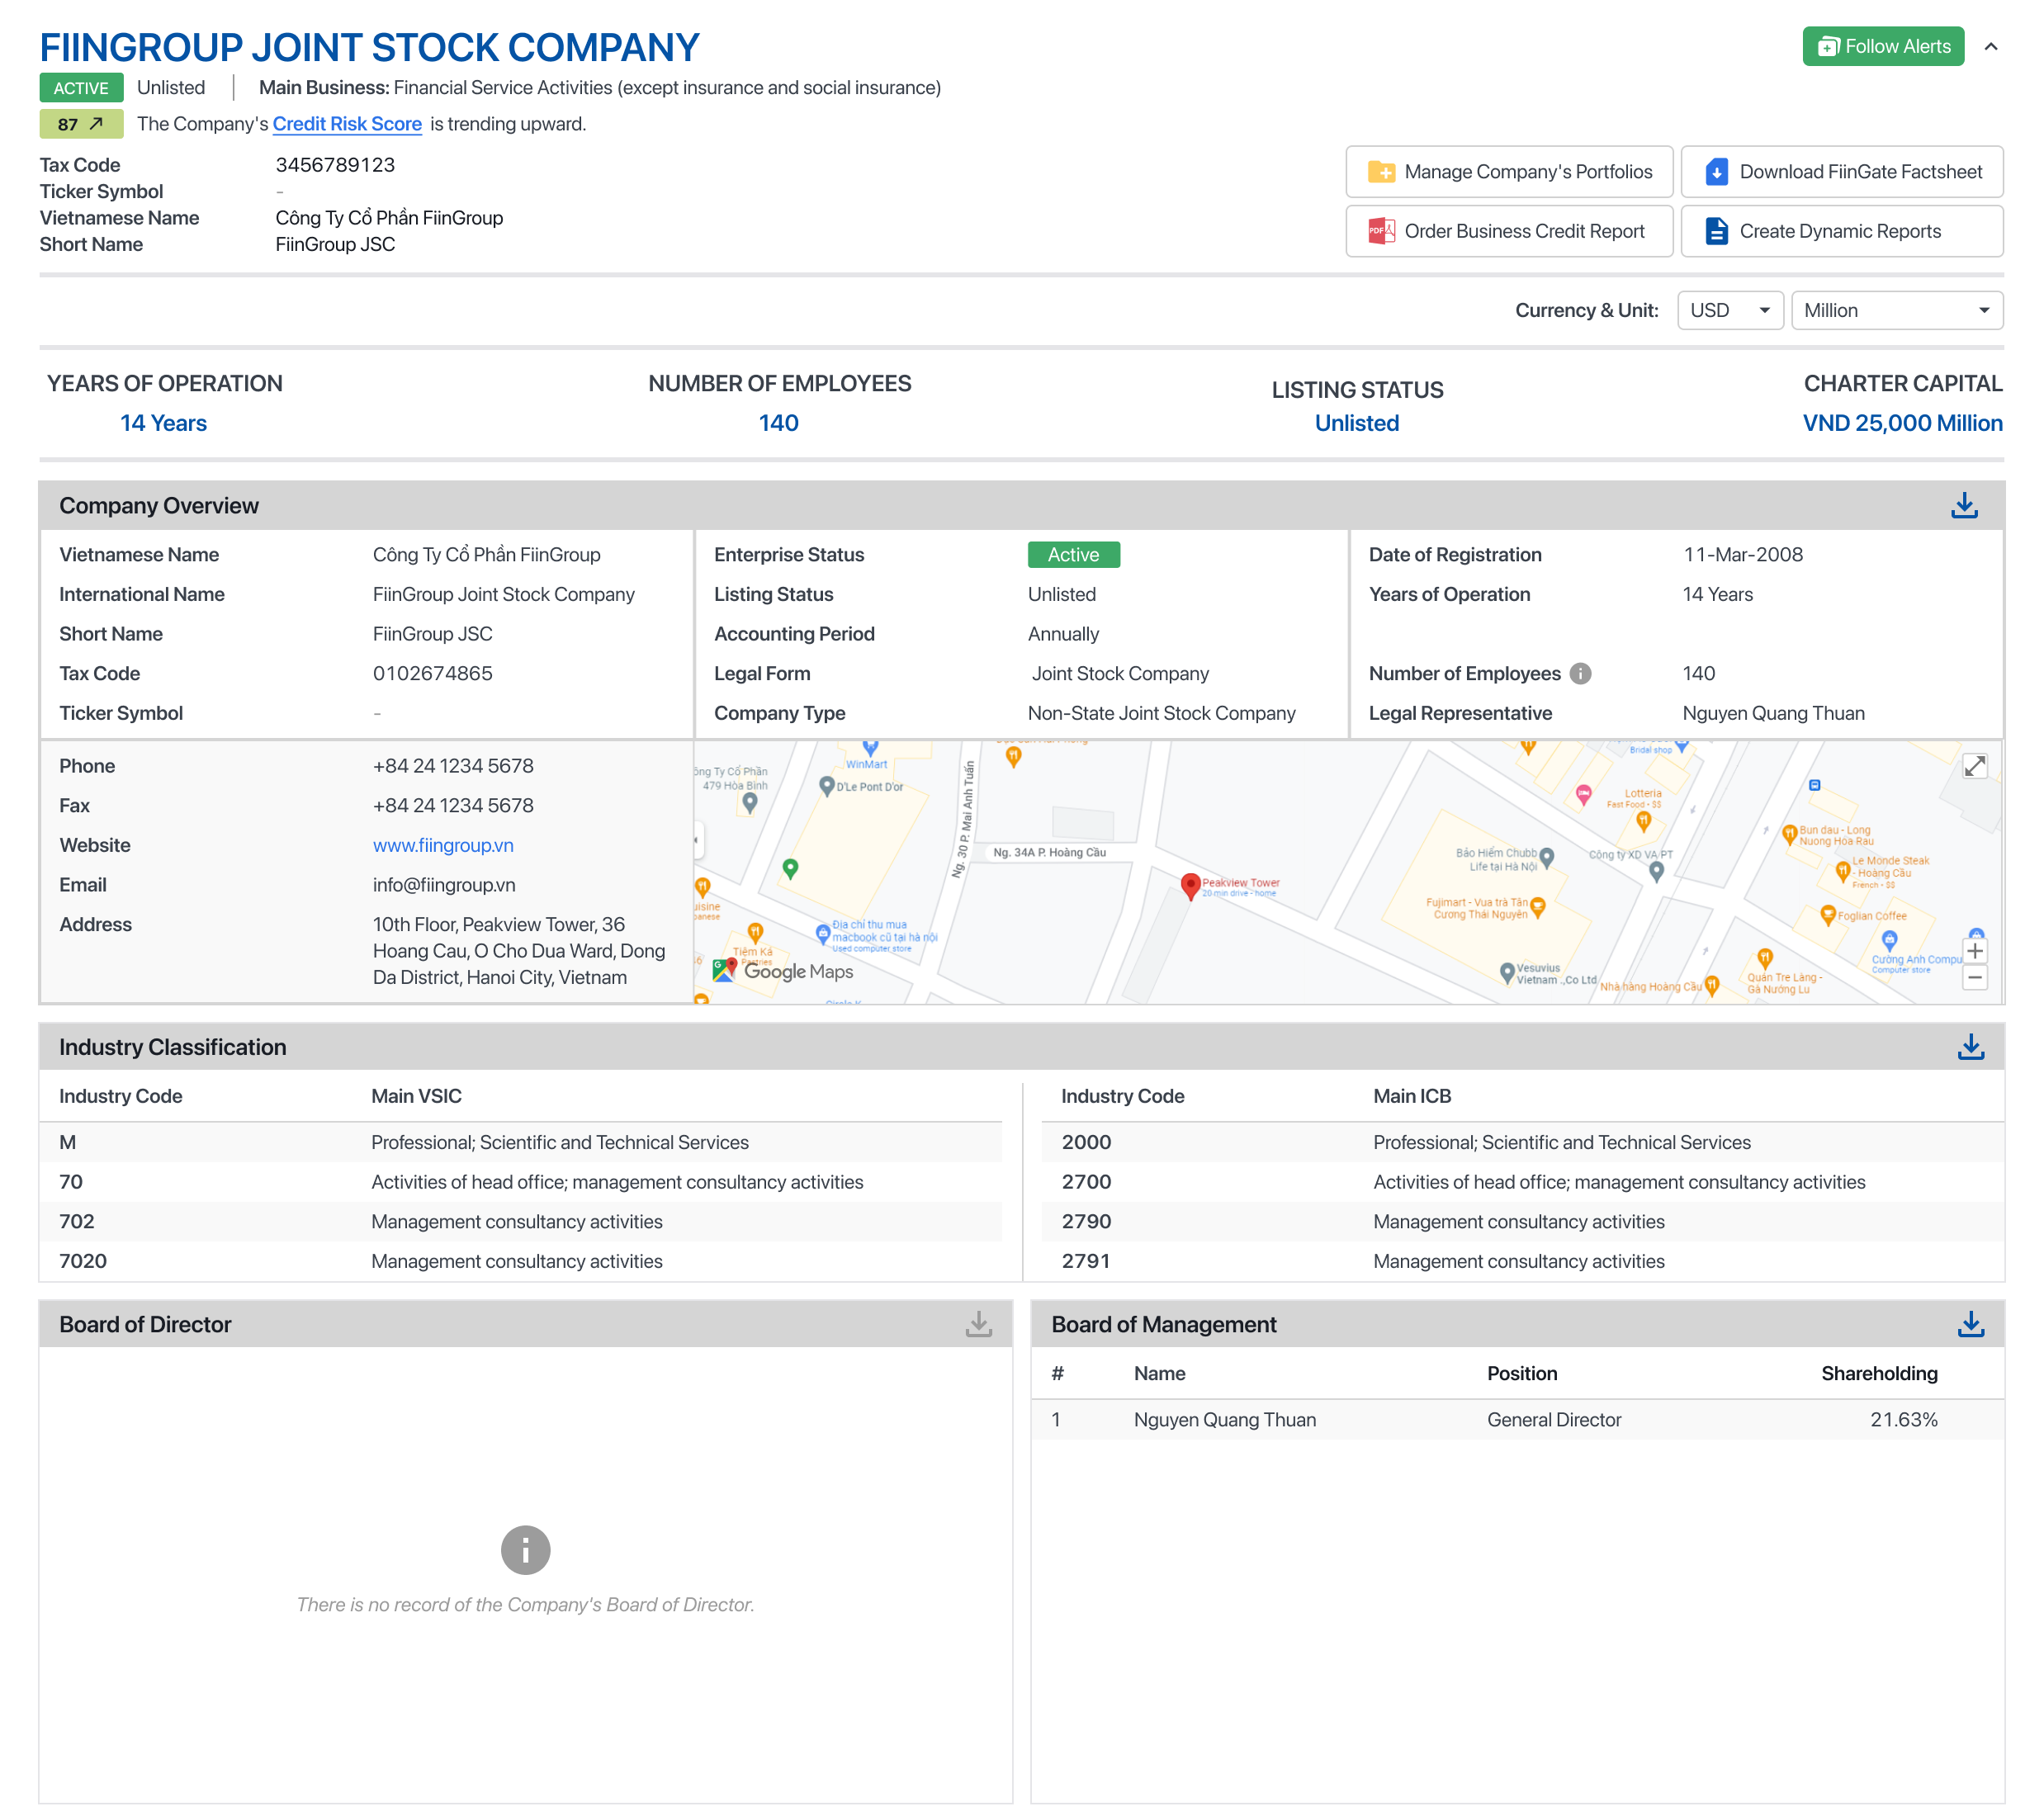
Task: Create Dynamic Reports
Action: [x=1841, y=231]
